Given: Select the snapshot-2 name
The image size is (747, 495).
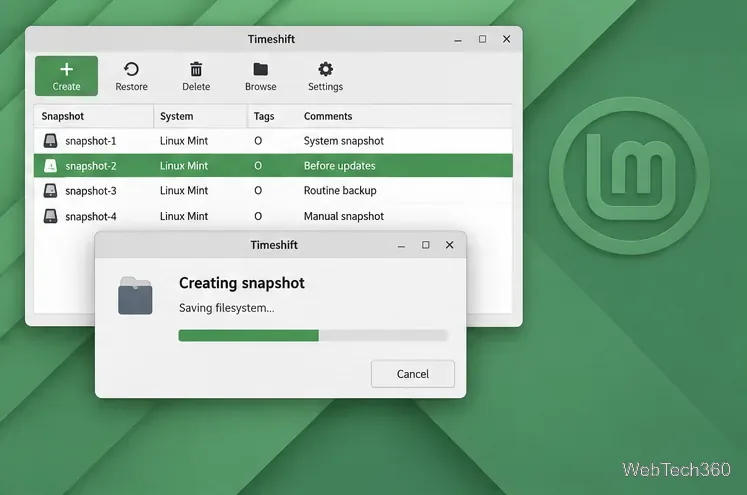Looking at the screenshot, I should pyautogui.click(x=91, y=166).
